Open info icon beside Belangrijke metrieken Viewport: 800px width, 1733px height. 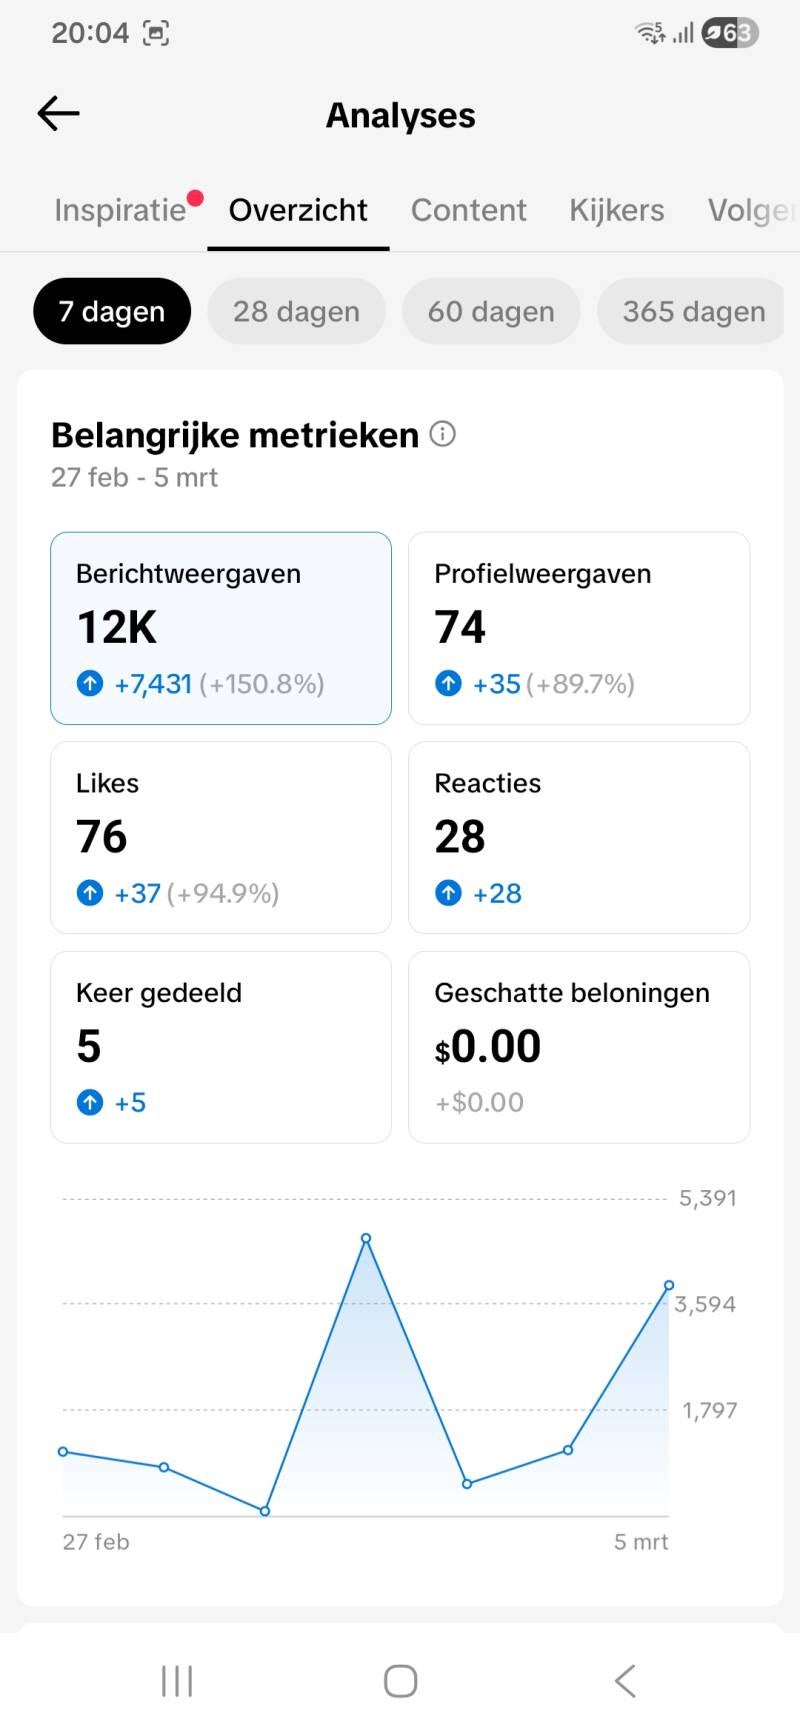coord(442,434)
